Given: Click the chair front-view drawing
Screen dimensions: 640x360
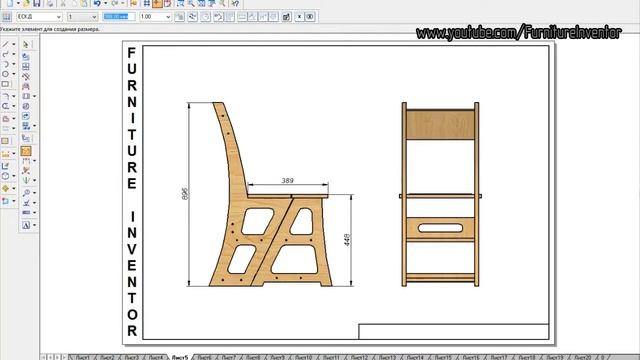Looking at the screenshot, I should point(440,194).
